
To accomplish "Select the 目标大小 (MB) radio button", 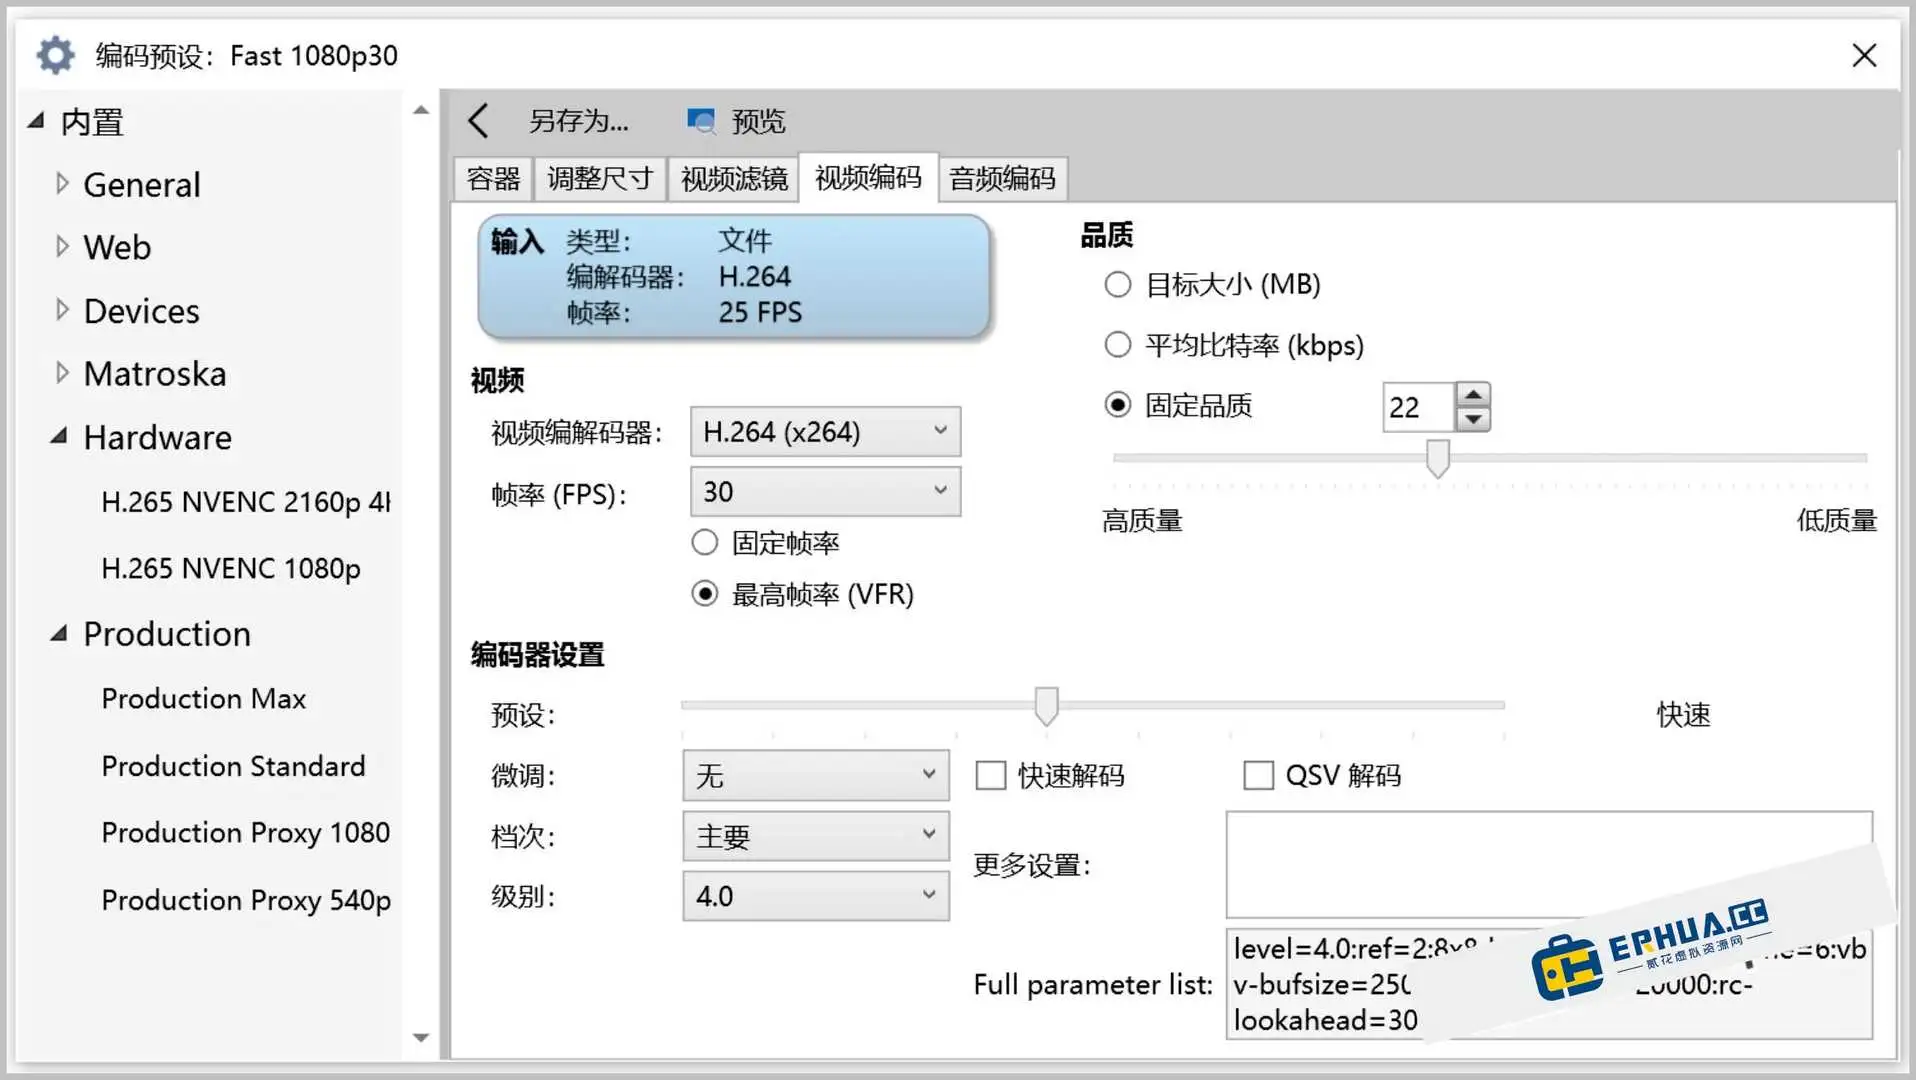I will [1117, 284].
